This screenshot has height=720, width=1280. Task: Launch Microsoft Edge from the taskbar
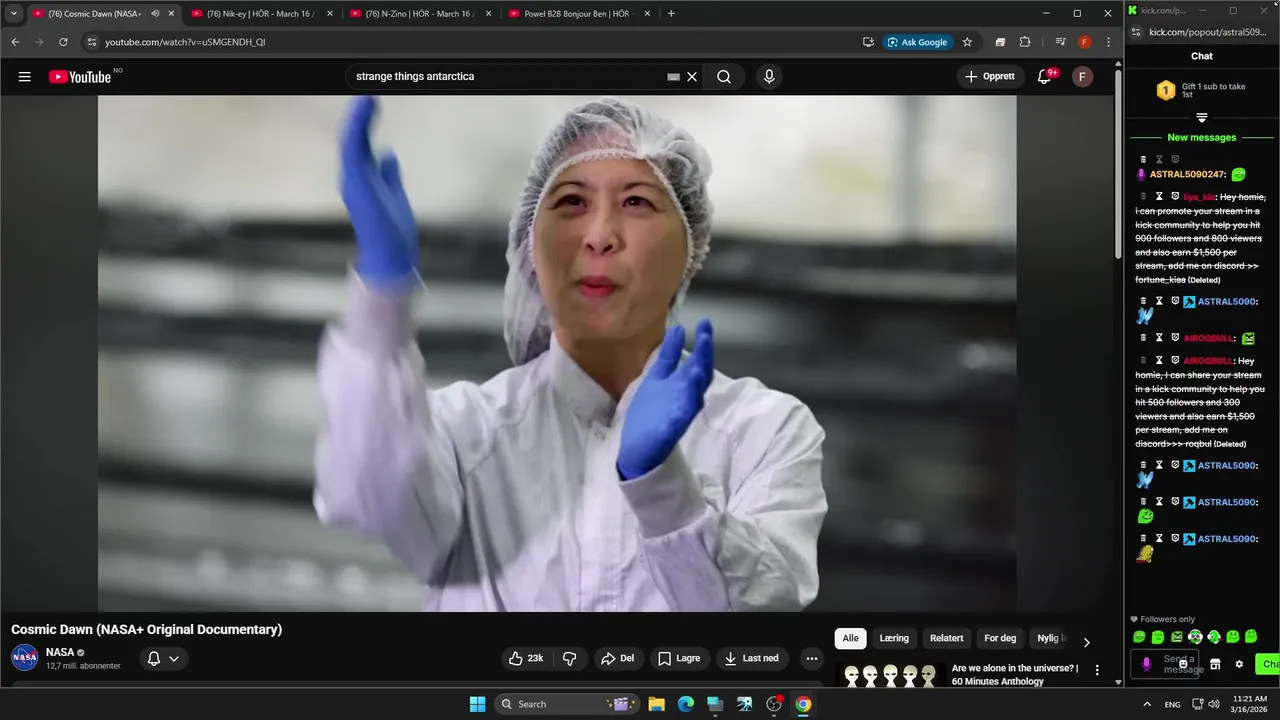685,704
